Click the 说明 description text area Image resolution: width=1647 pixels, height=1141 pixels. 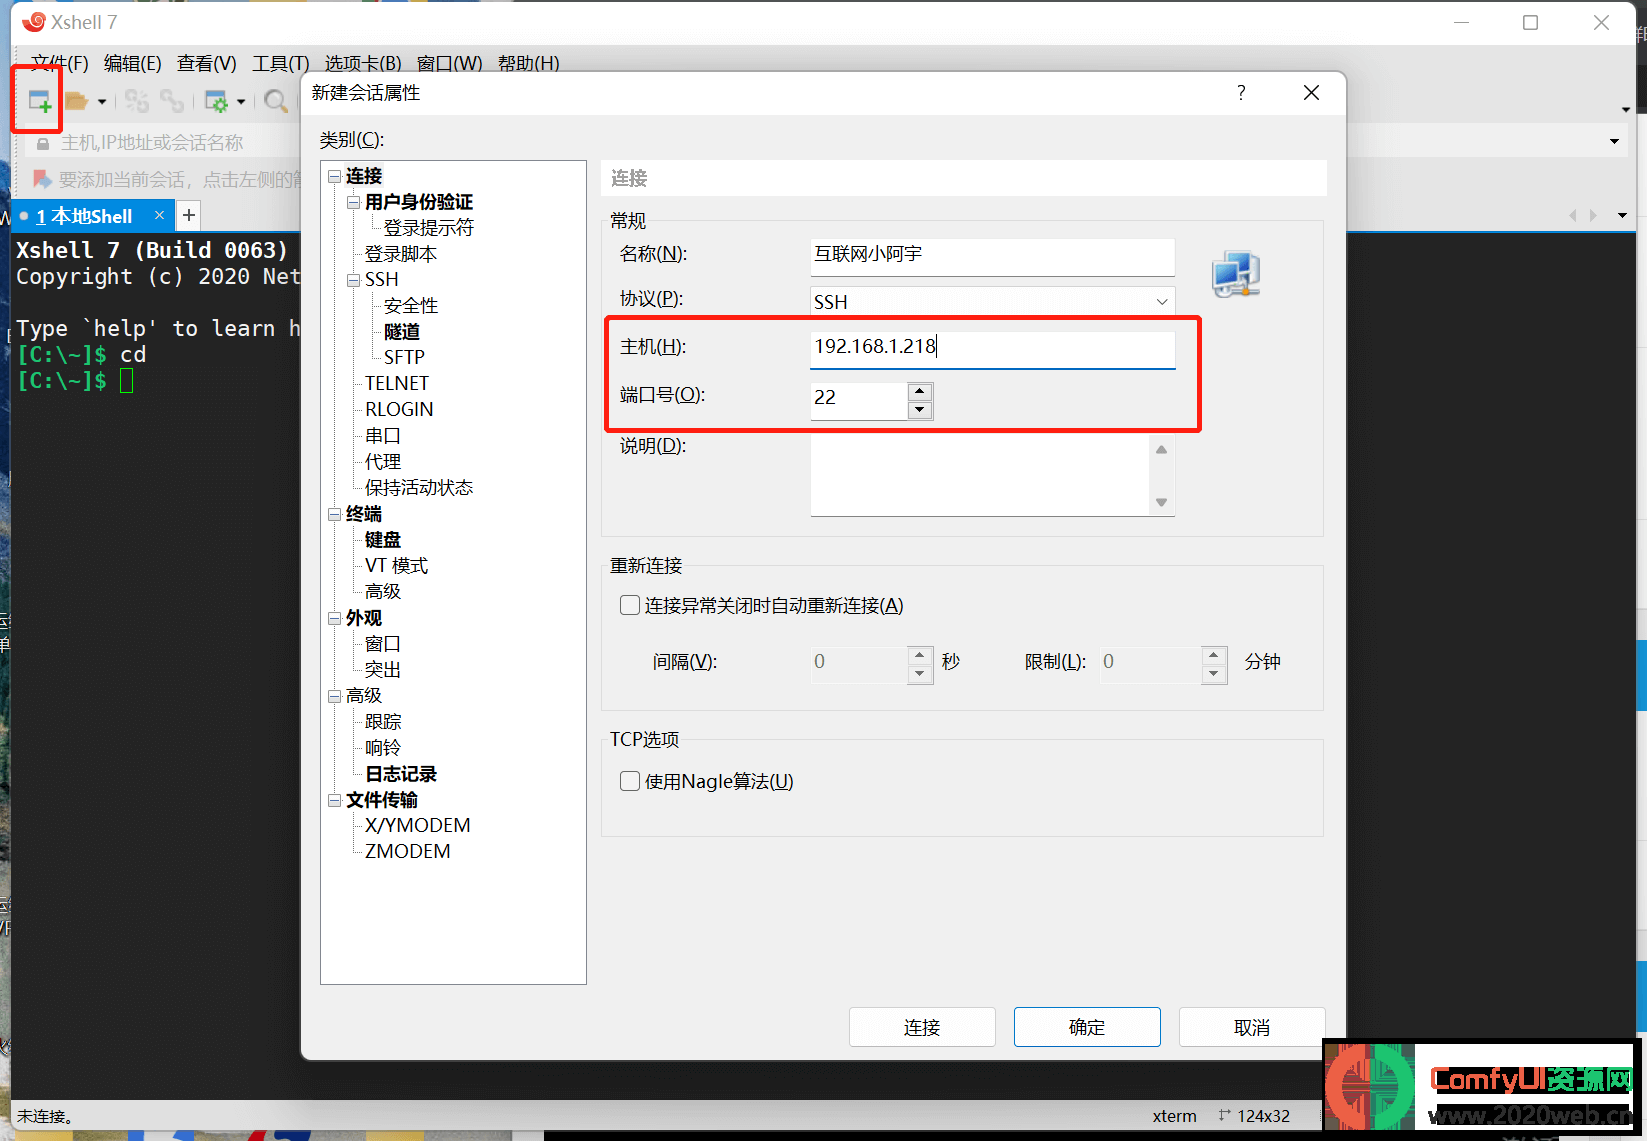click(x=981, y=476)
